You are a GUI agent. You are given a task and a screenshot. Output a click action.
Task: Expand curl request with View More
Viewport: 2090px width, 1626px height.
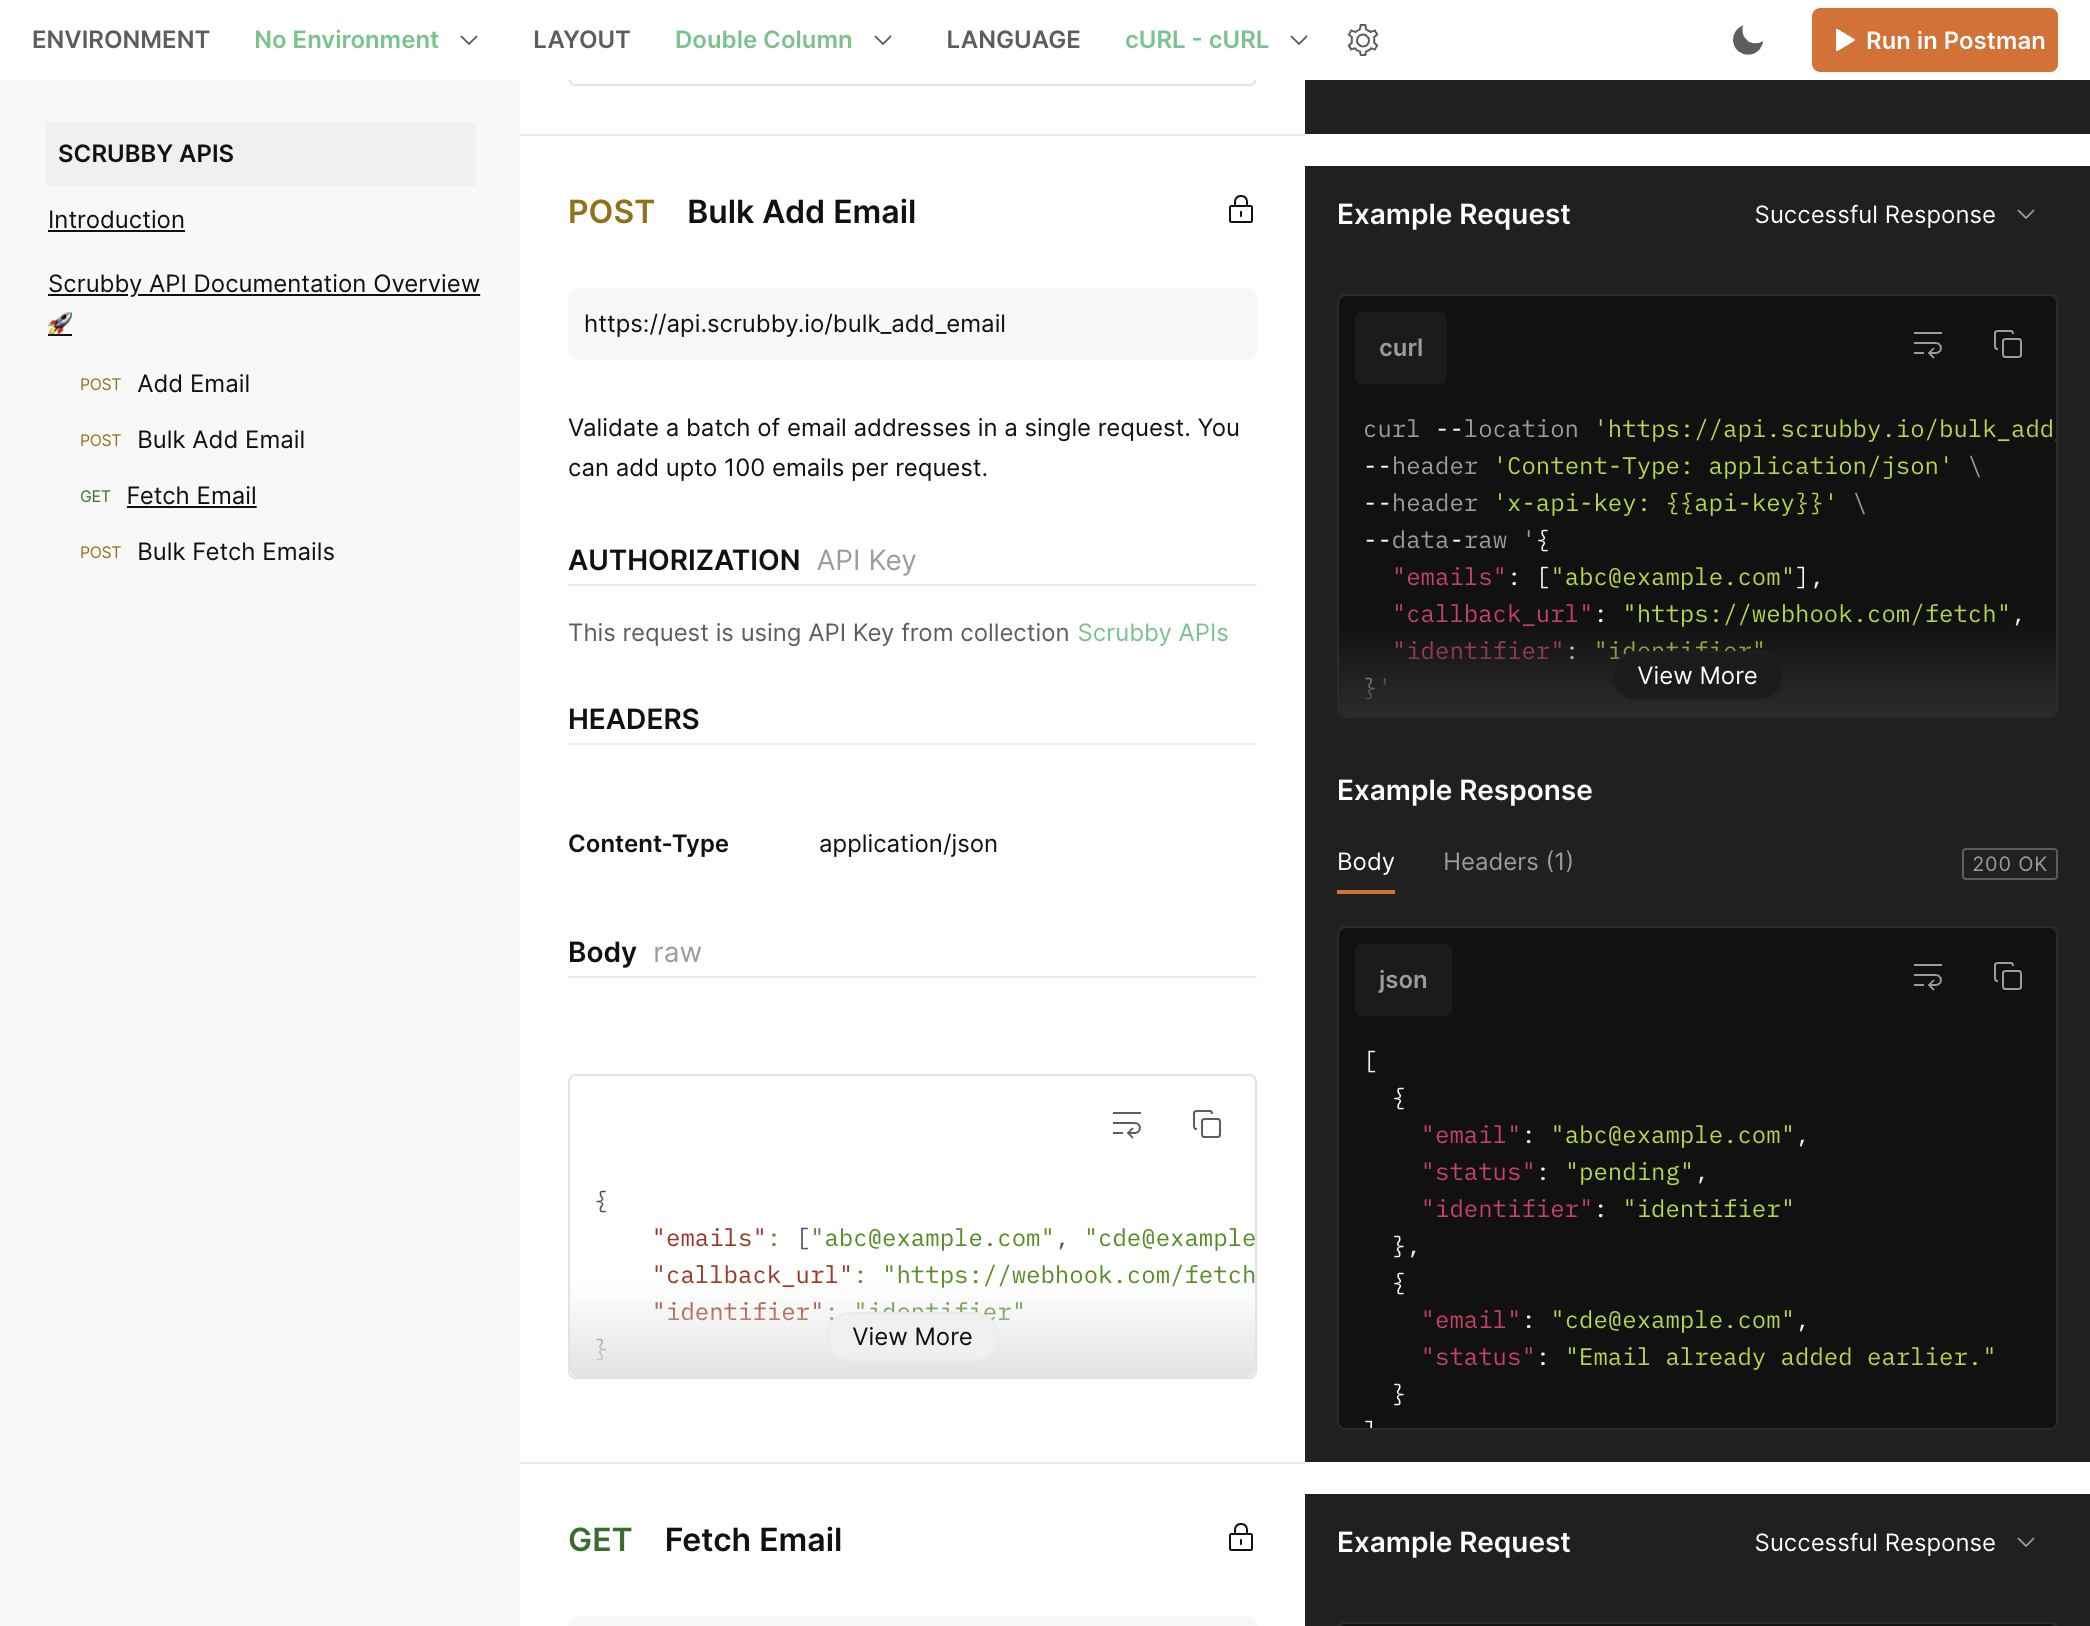pyautogui.click(x=1697, y=676)
